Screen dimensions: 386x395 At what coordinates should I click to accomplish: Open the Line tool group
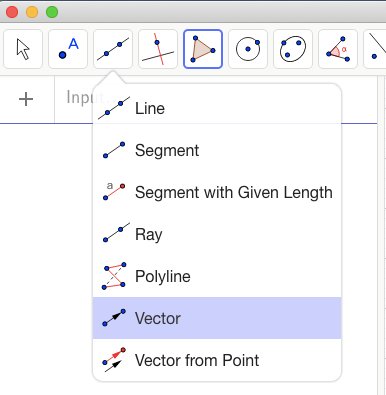(113, 49)
